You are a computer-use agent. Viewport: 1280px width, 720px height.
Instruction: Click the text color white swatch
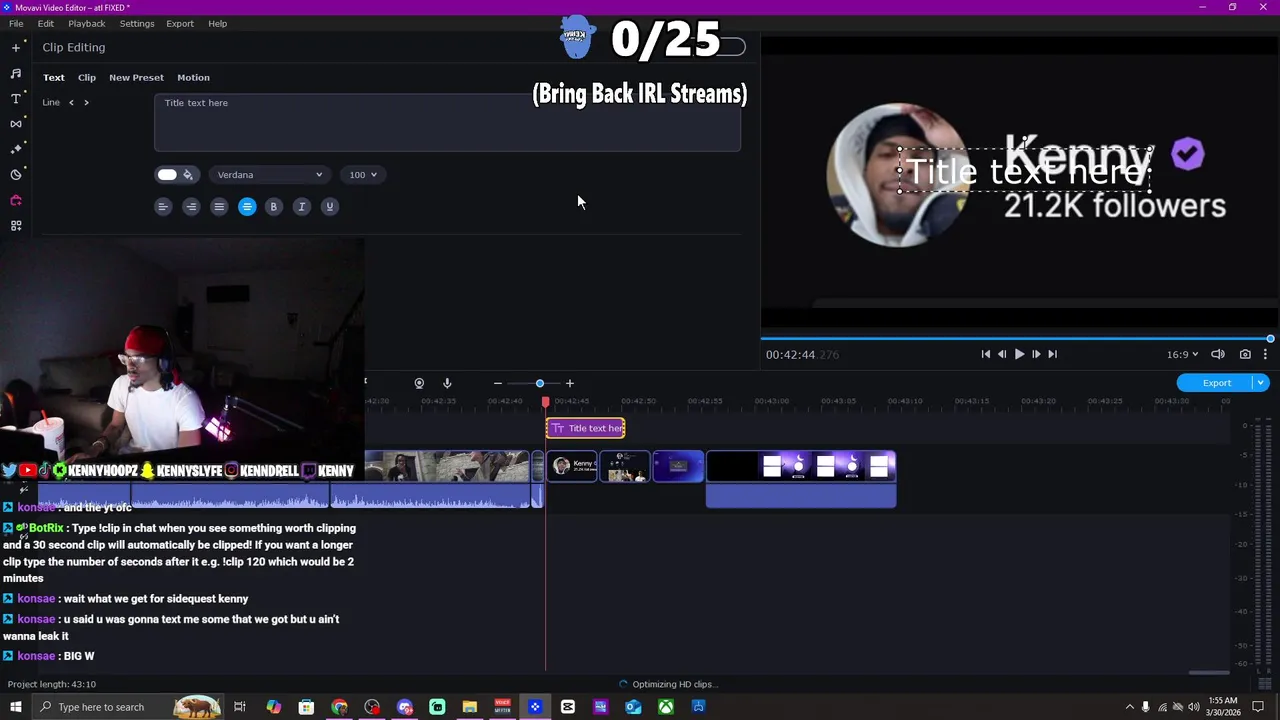pyautogui.click(x=167, y=175)
